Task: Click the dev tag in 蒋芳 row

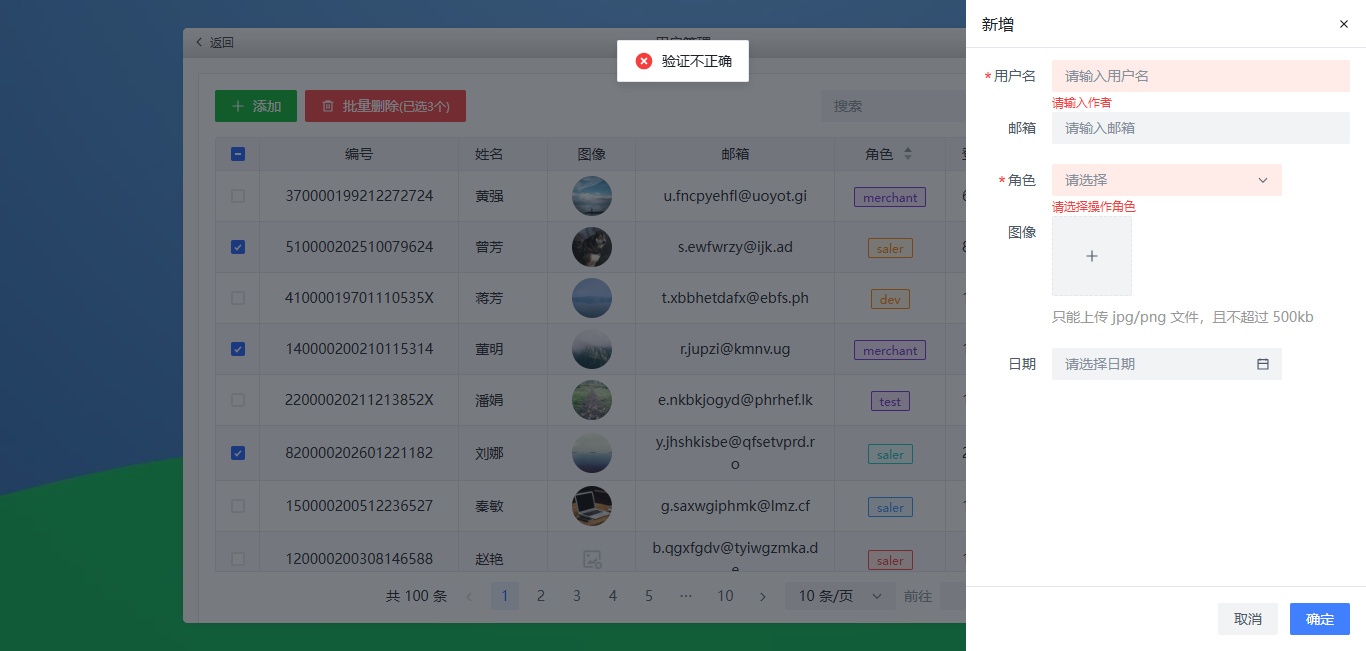Action: pyautogui.click(x=890, y=299)
